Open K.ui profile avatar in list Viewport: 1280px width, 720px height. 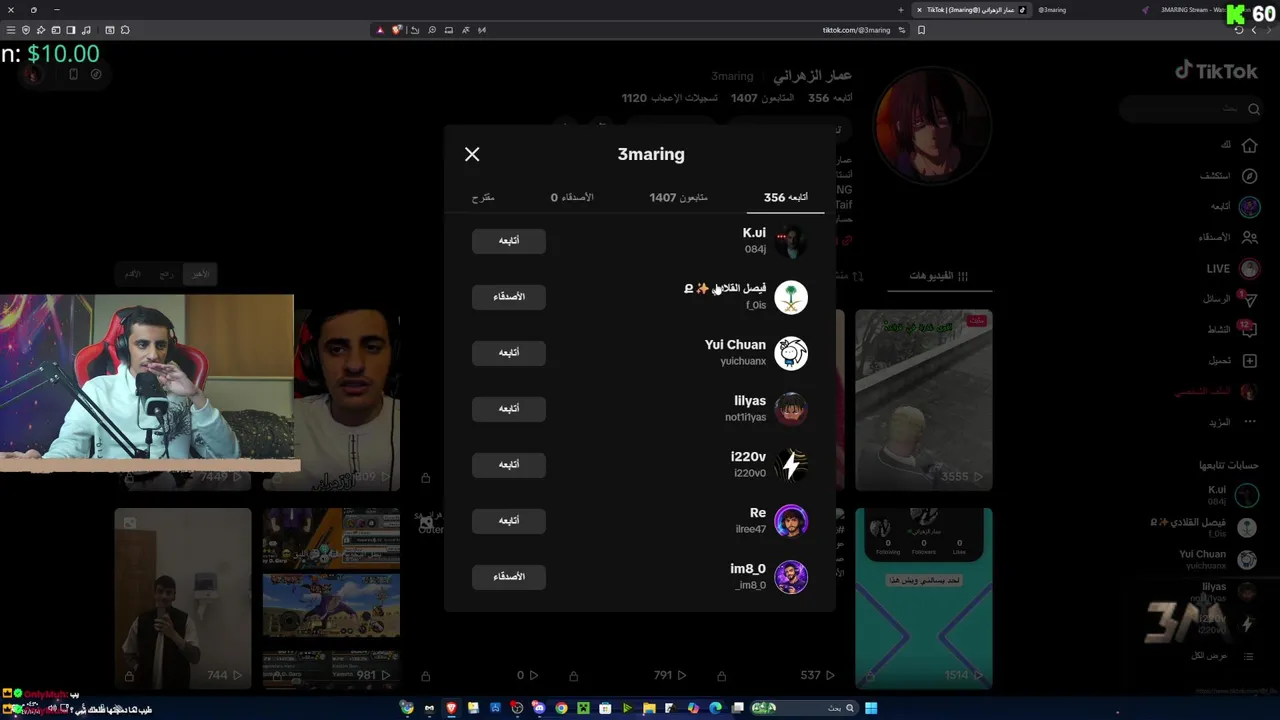point(791,241)
